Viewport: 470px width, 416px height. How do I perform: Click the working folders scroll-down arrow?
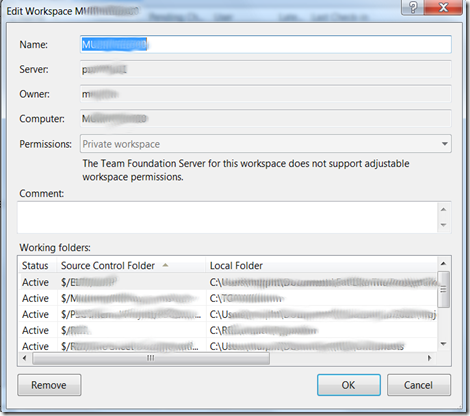443,344
